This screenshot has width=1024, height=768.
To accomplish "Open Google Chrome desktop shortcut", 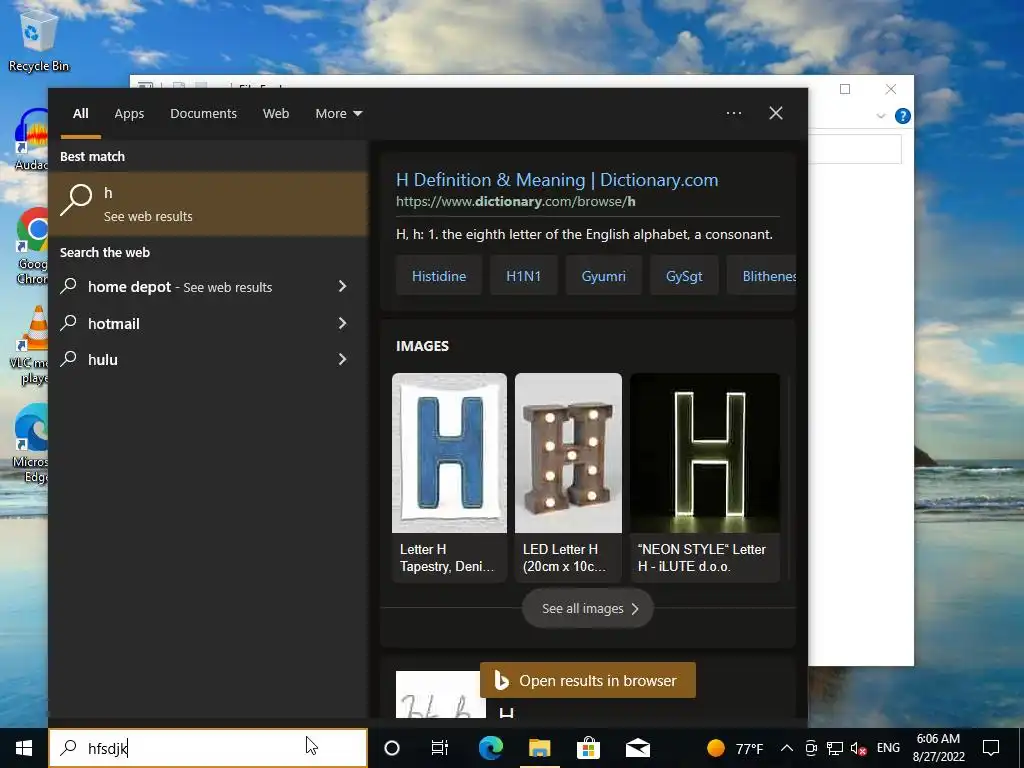I will click(31, 246).
